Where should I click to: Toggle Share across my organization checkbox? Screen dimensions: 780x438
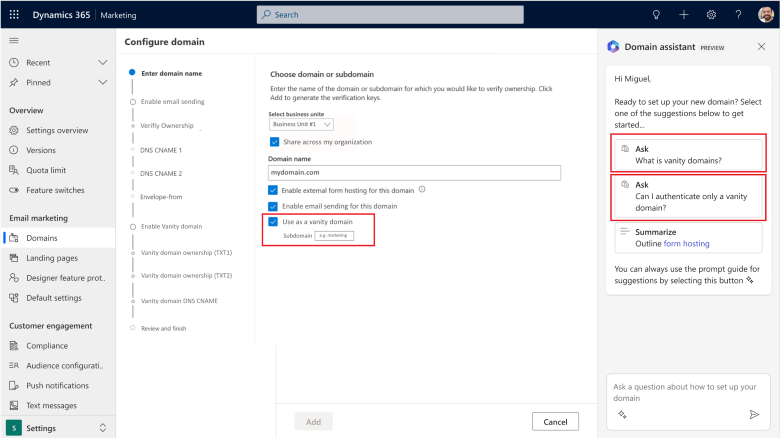(274, 142)
